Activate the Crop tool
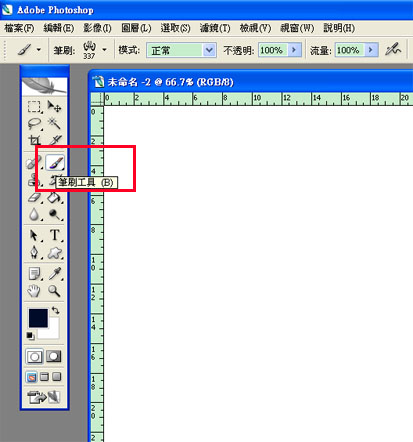This screenshot has height=442, width=413. 34,140
